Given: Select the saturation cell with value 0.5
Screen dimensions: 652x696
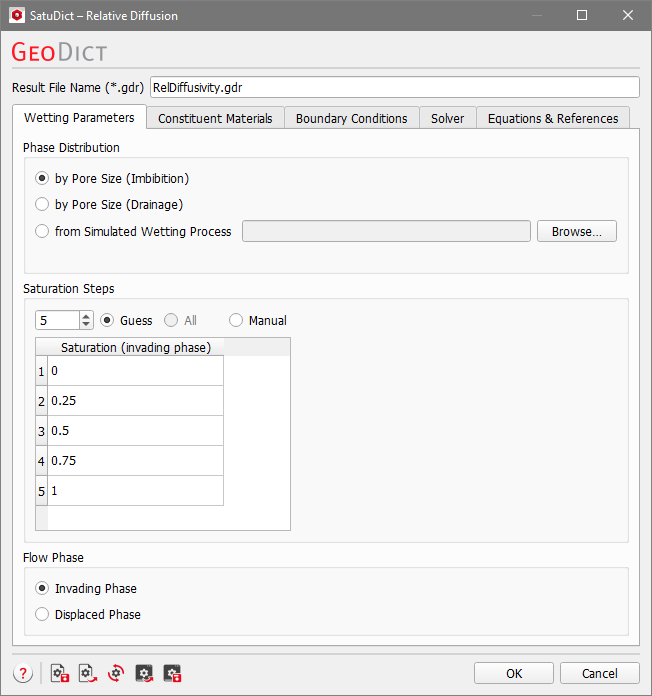Looking at the screenshot, I should pyautogui.click(x=135, y=431).
